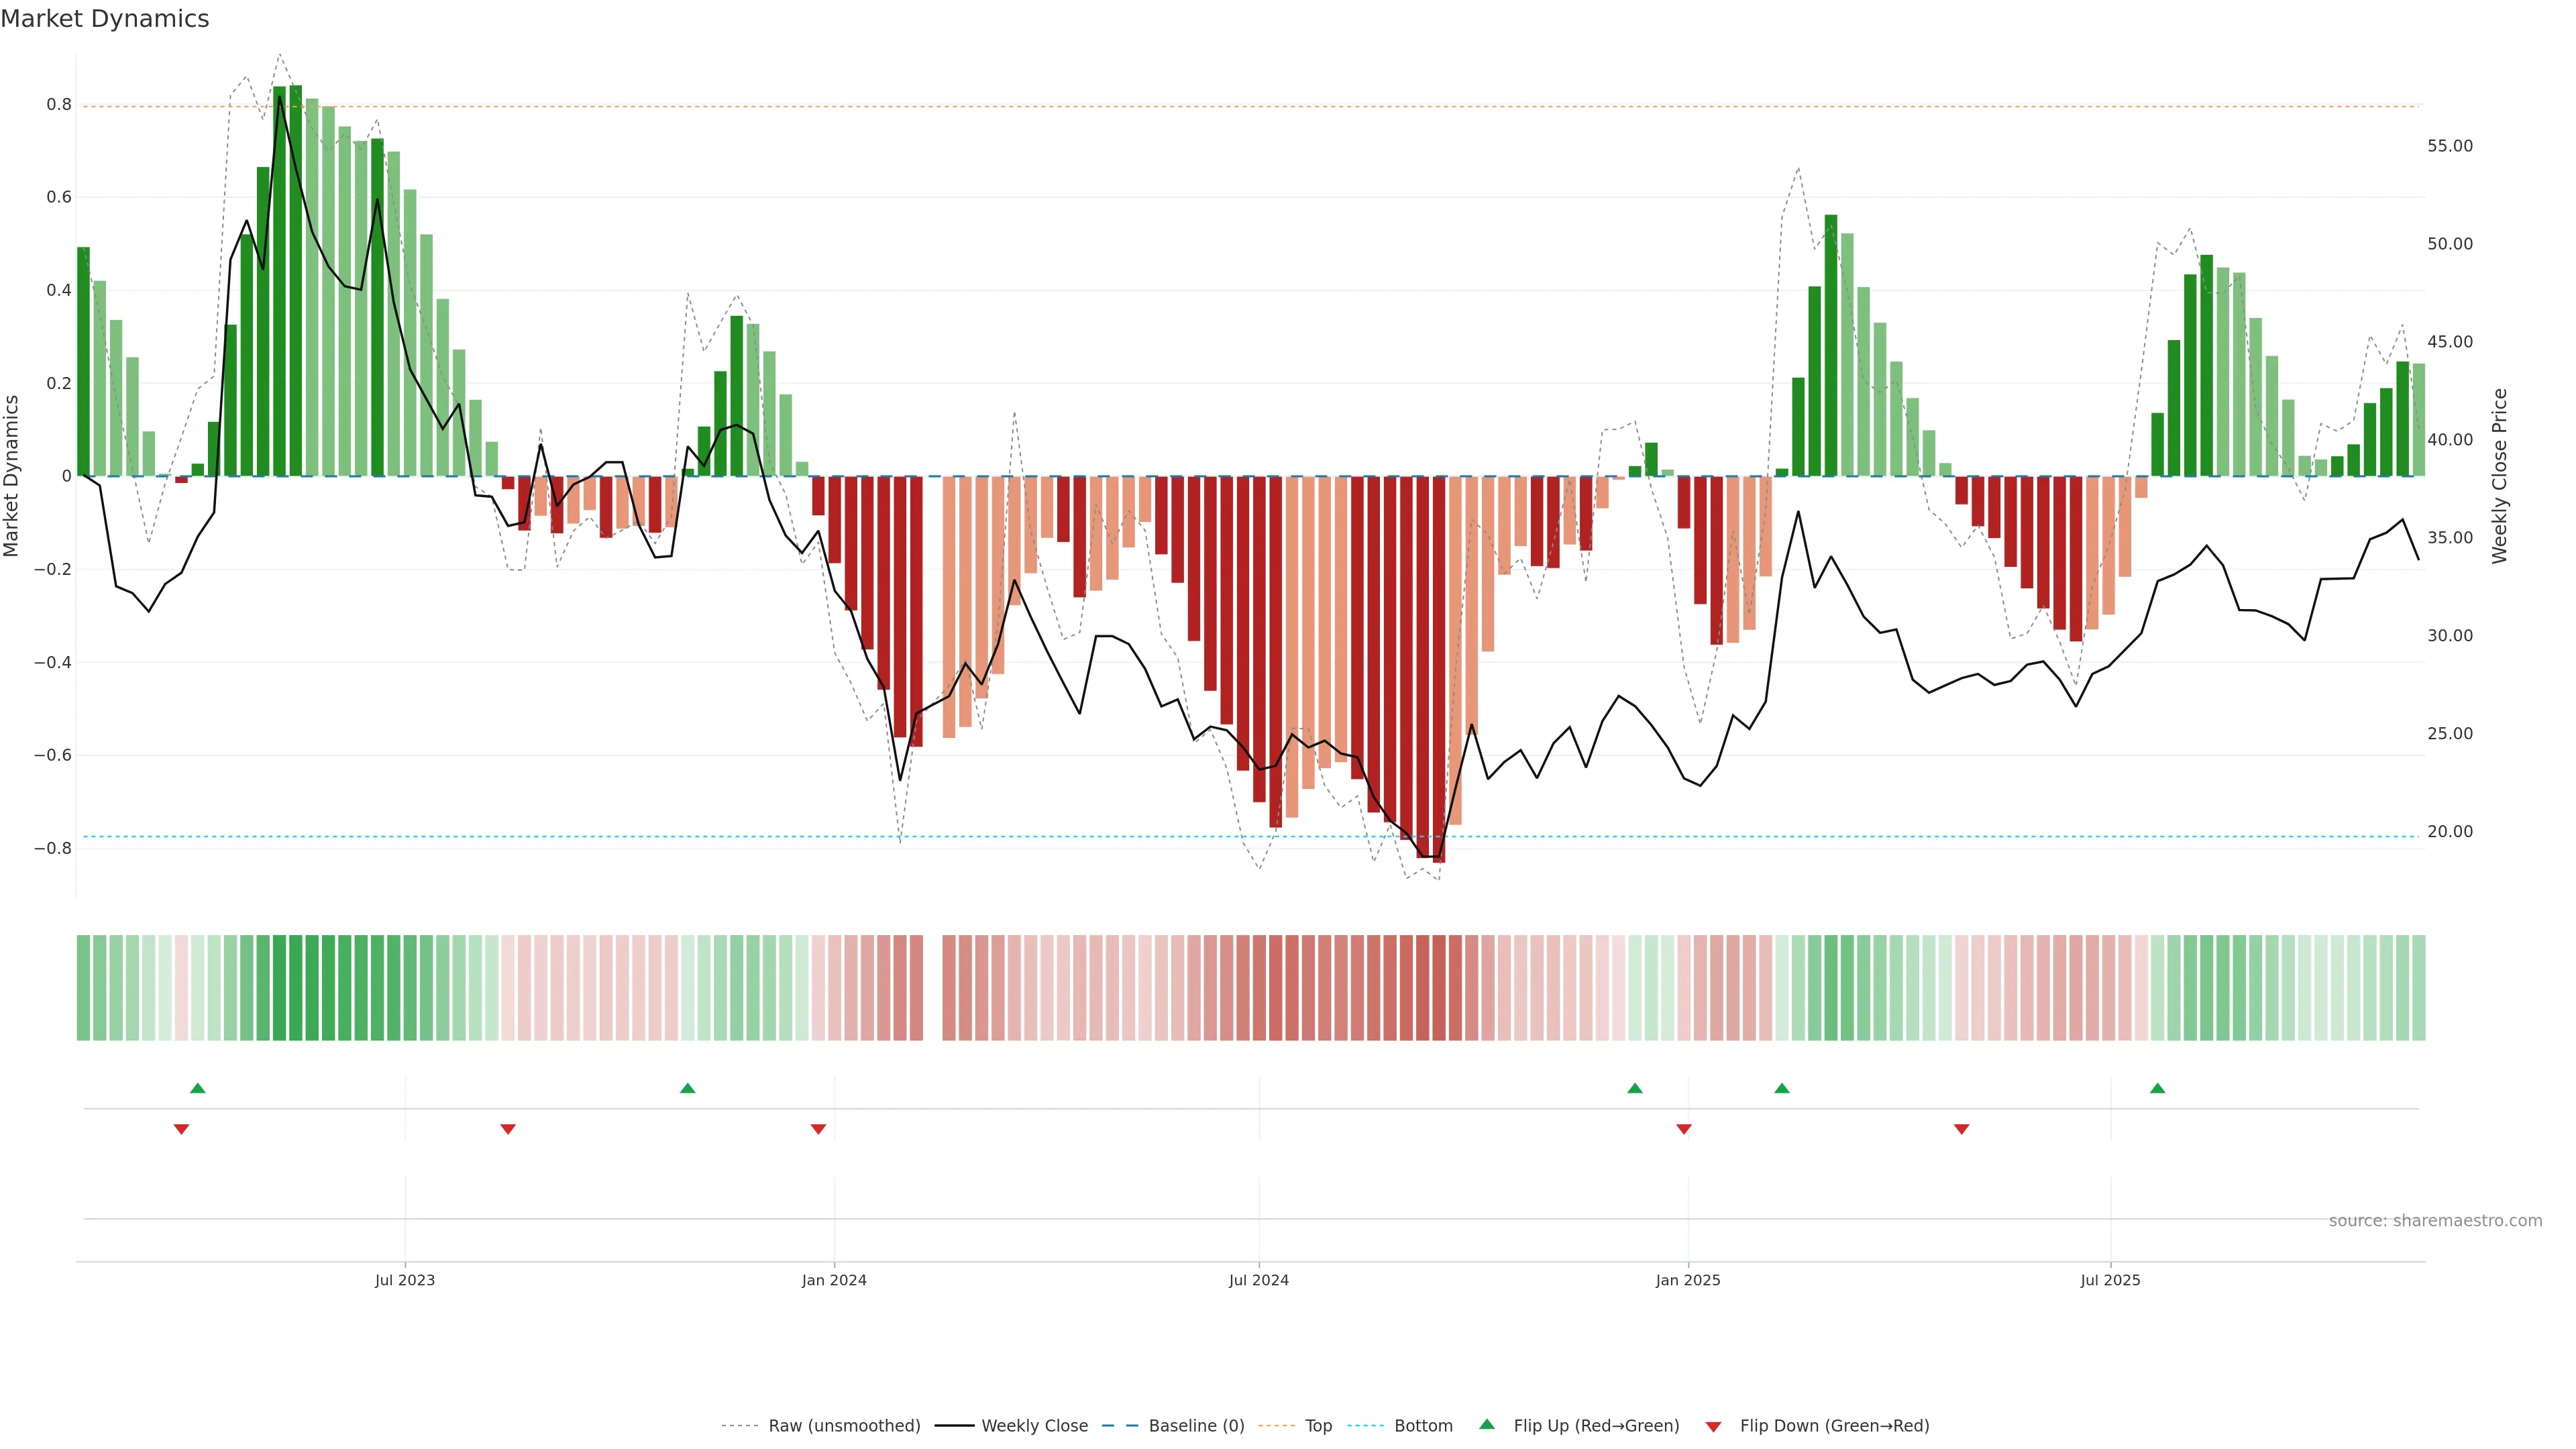This screenshot has height=1449, width=2576.
Task: Click the Weekly Close Price axis title
Action: (2500, 476)
